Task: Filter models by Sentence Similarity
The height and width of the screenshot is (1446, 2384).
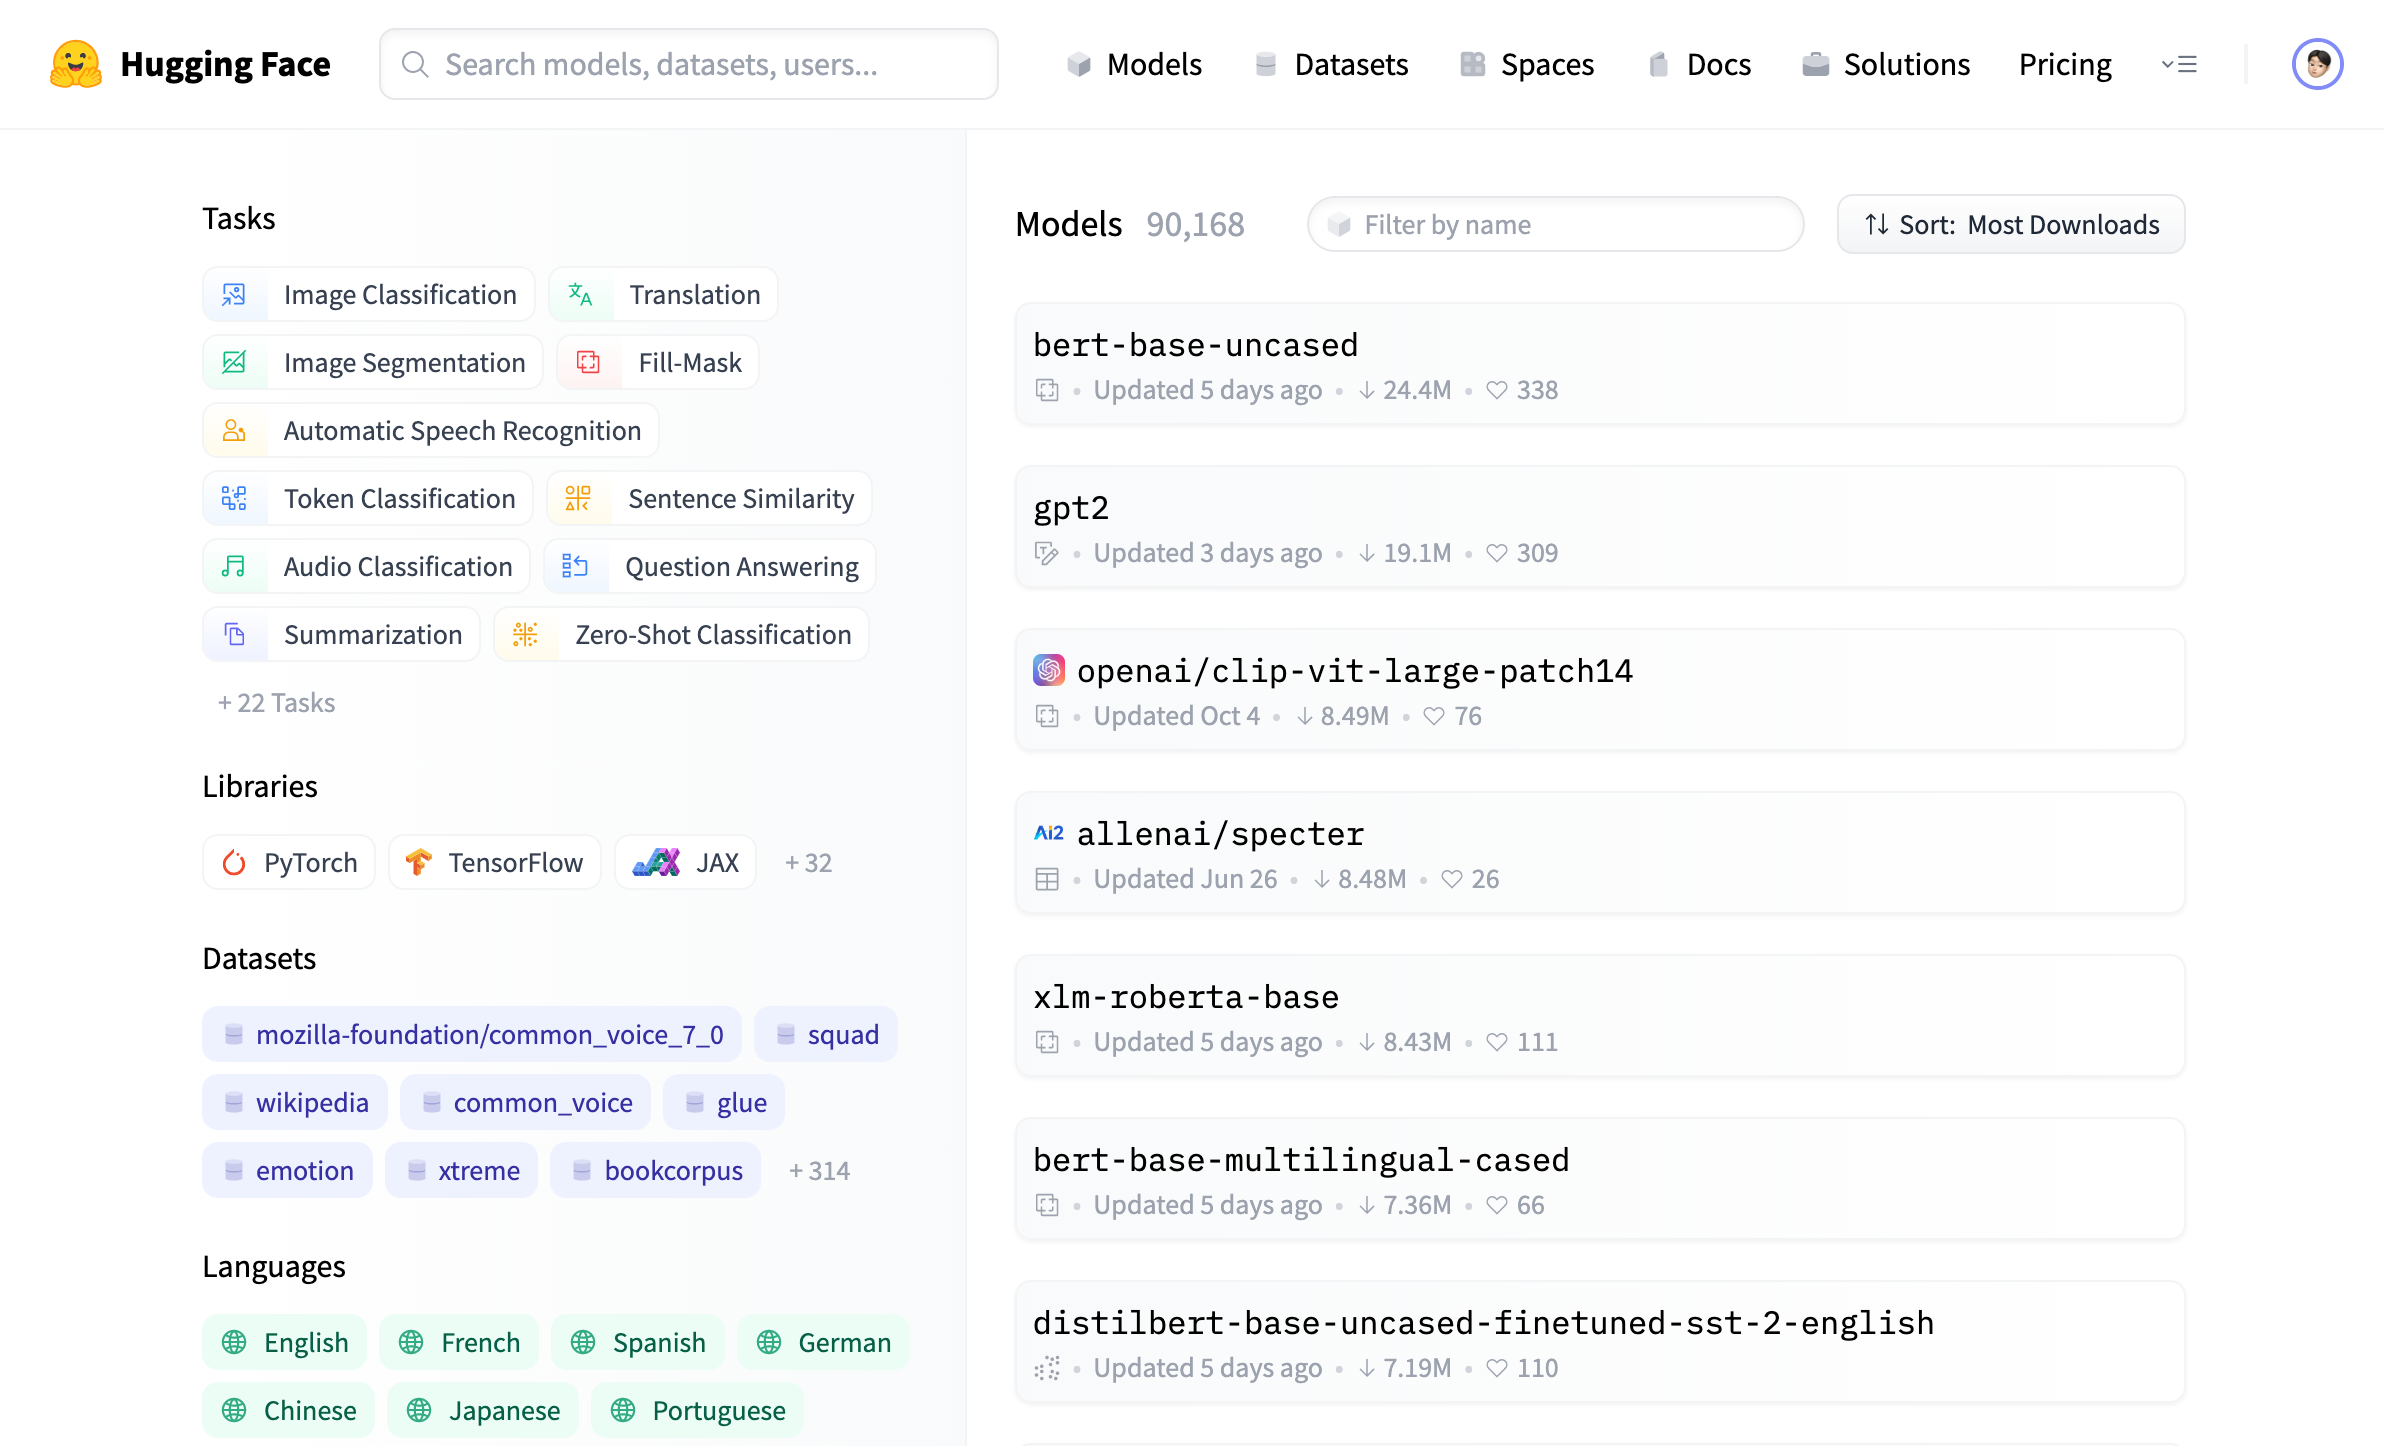Action: click(x=709, y=499)
